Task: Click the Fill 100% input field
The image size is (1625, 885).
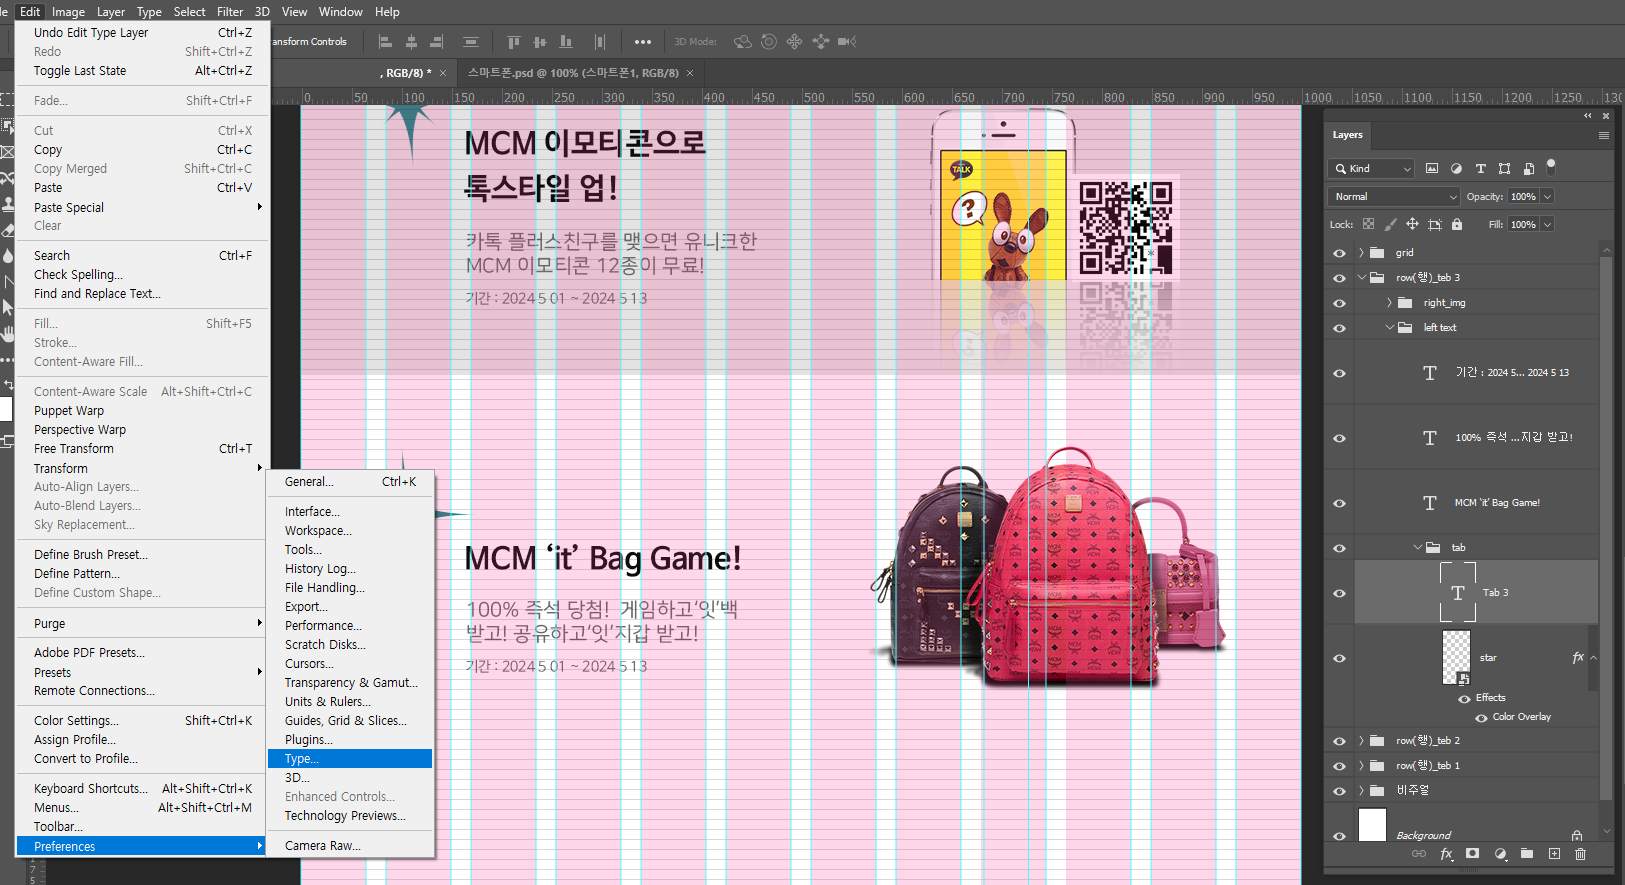Action: 1523,224
